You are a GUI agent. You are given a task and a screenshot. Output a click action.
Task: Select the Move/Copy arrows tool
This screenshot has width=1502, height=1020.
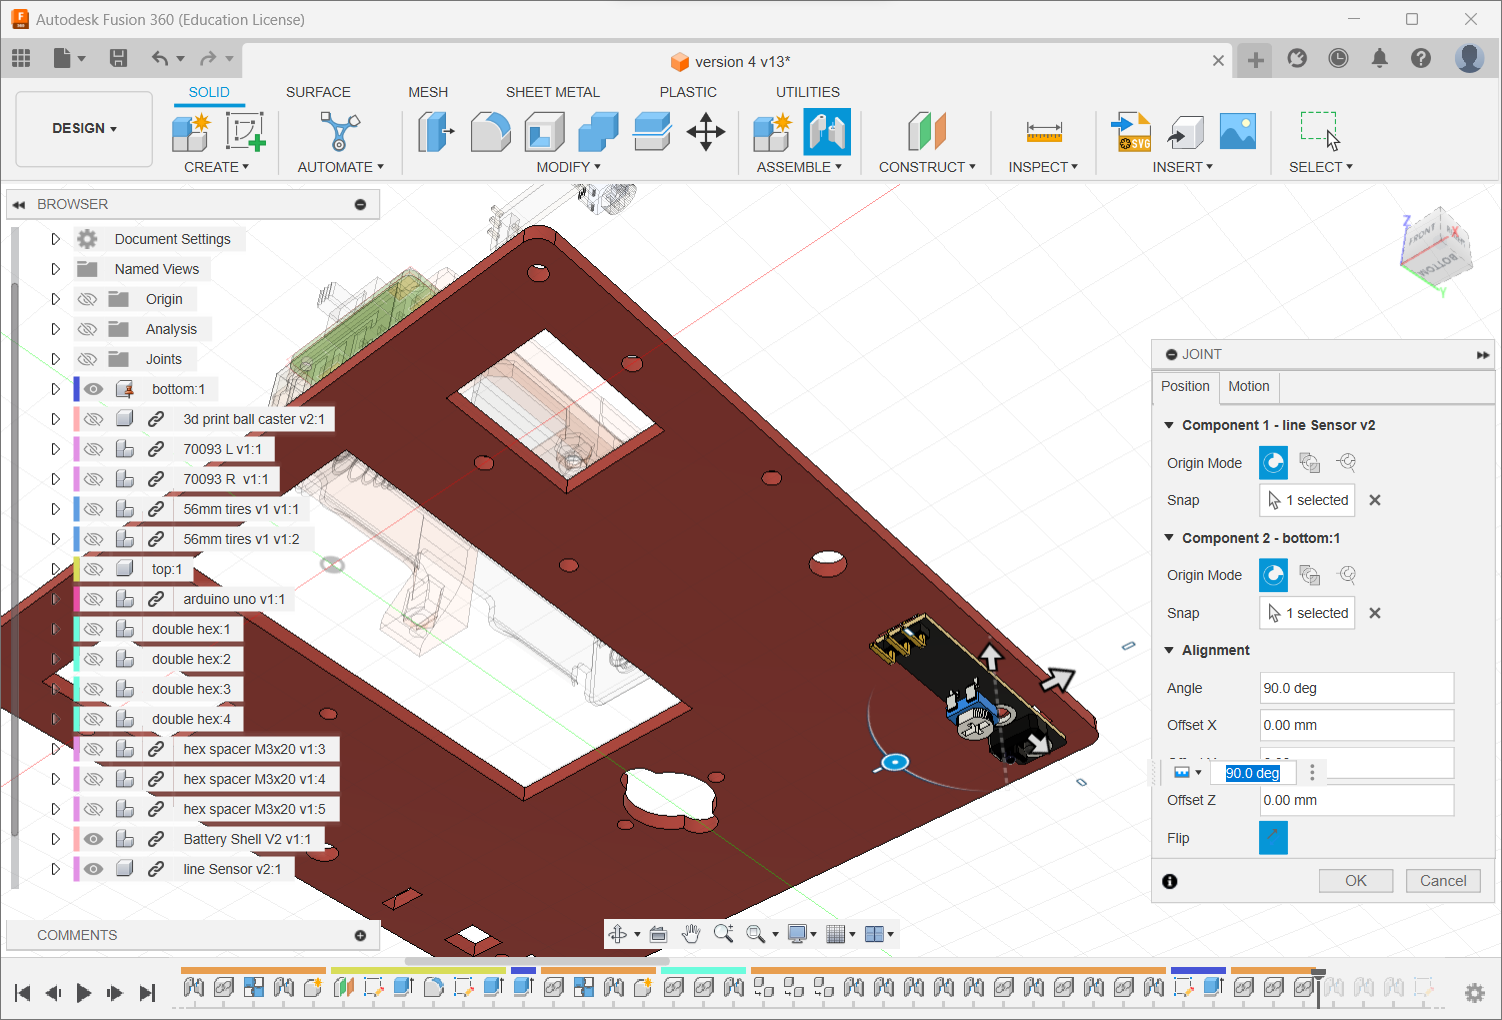click(x=705, y=132)
